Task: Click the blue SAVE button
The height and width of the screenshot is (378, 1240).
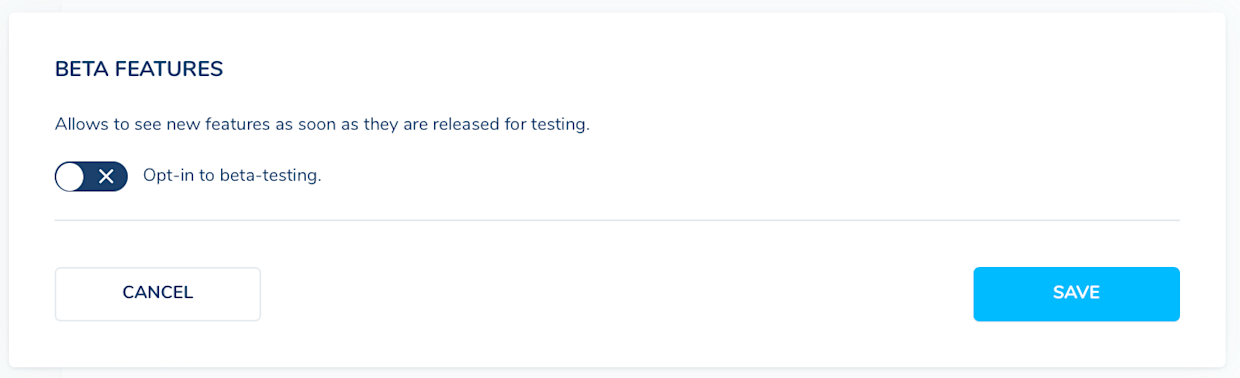Action: [1076, 294]
